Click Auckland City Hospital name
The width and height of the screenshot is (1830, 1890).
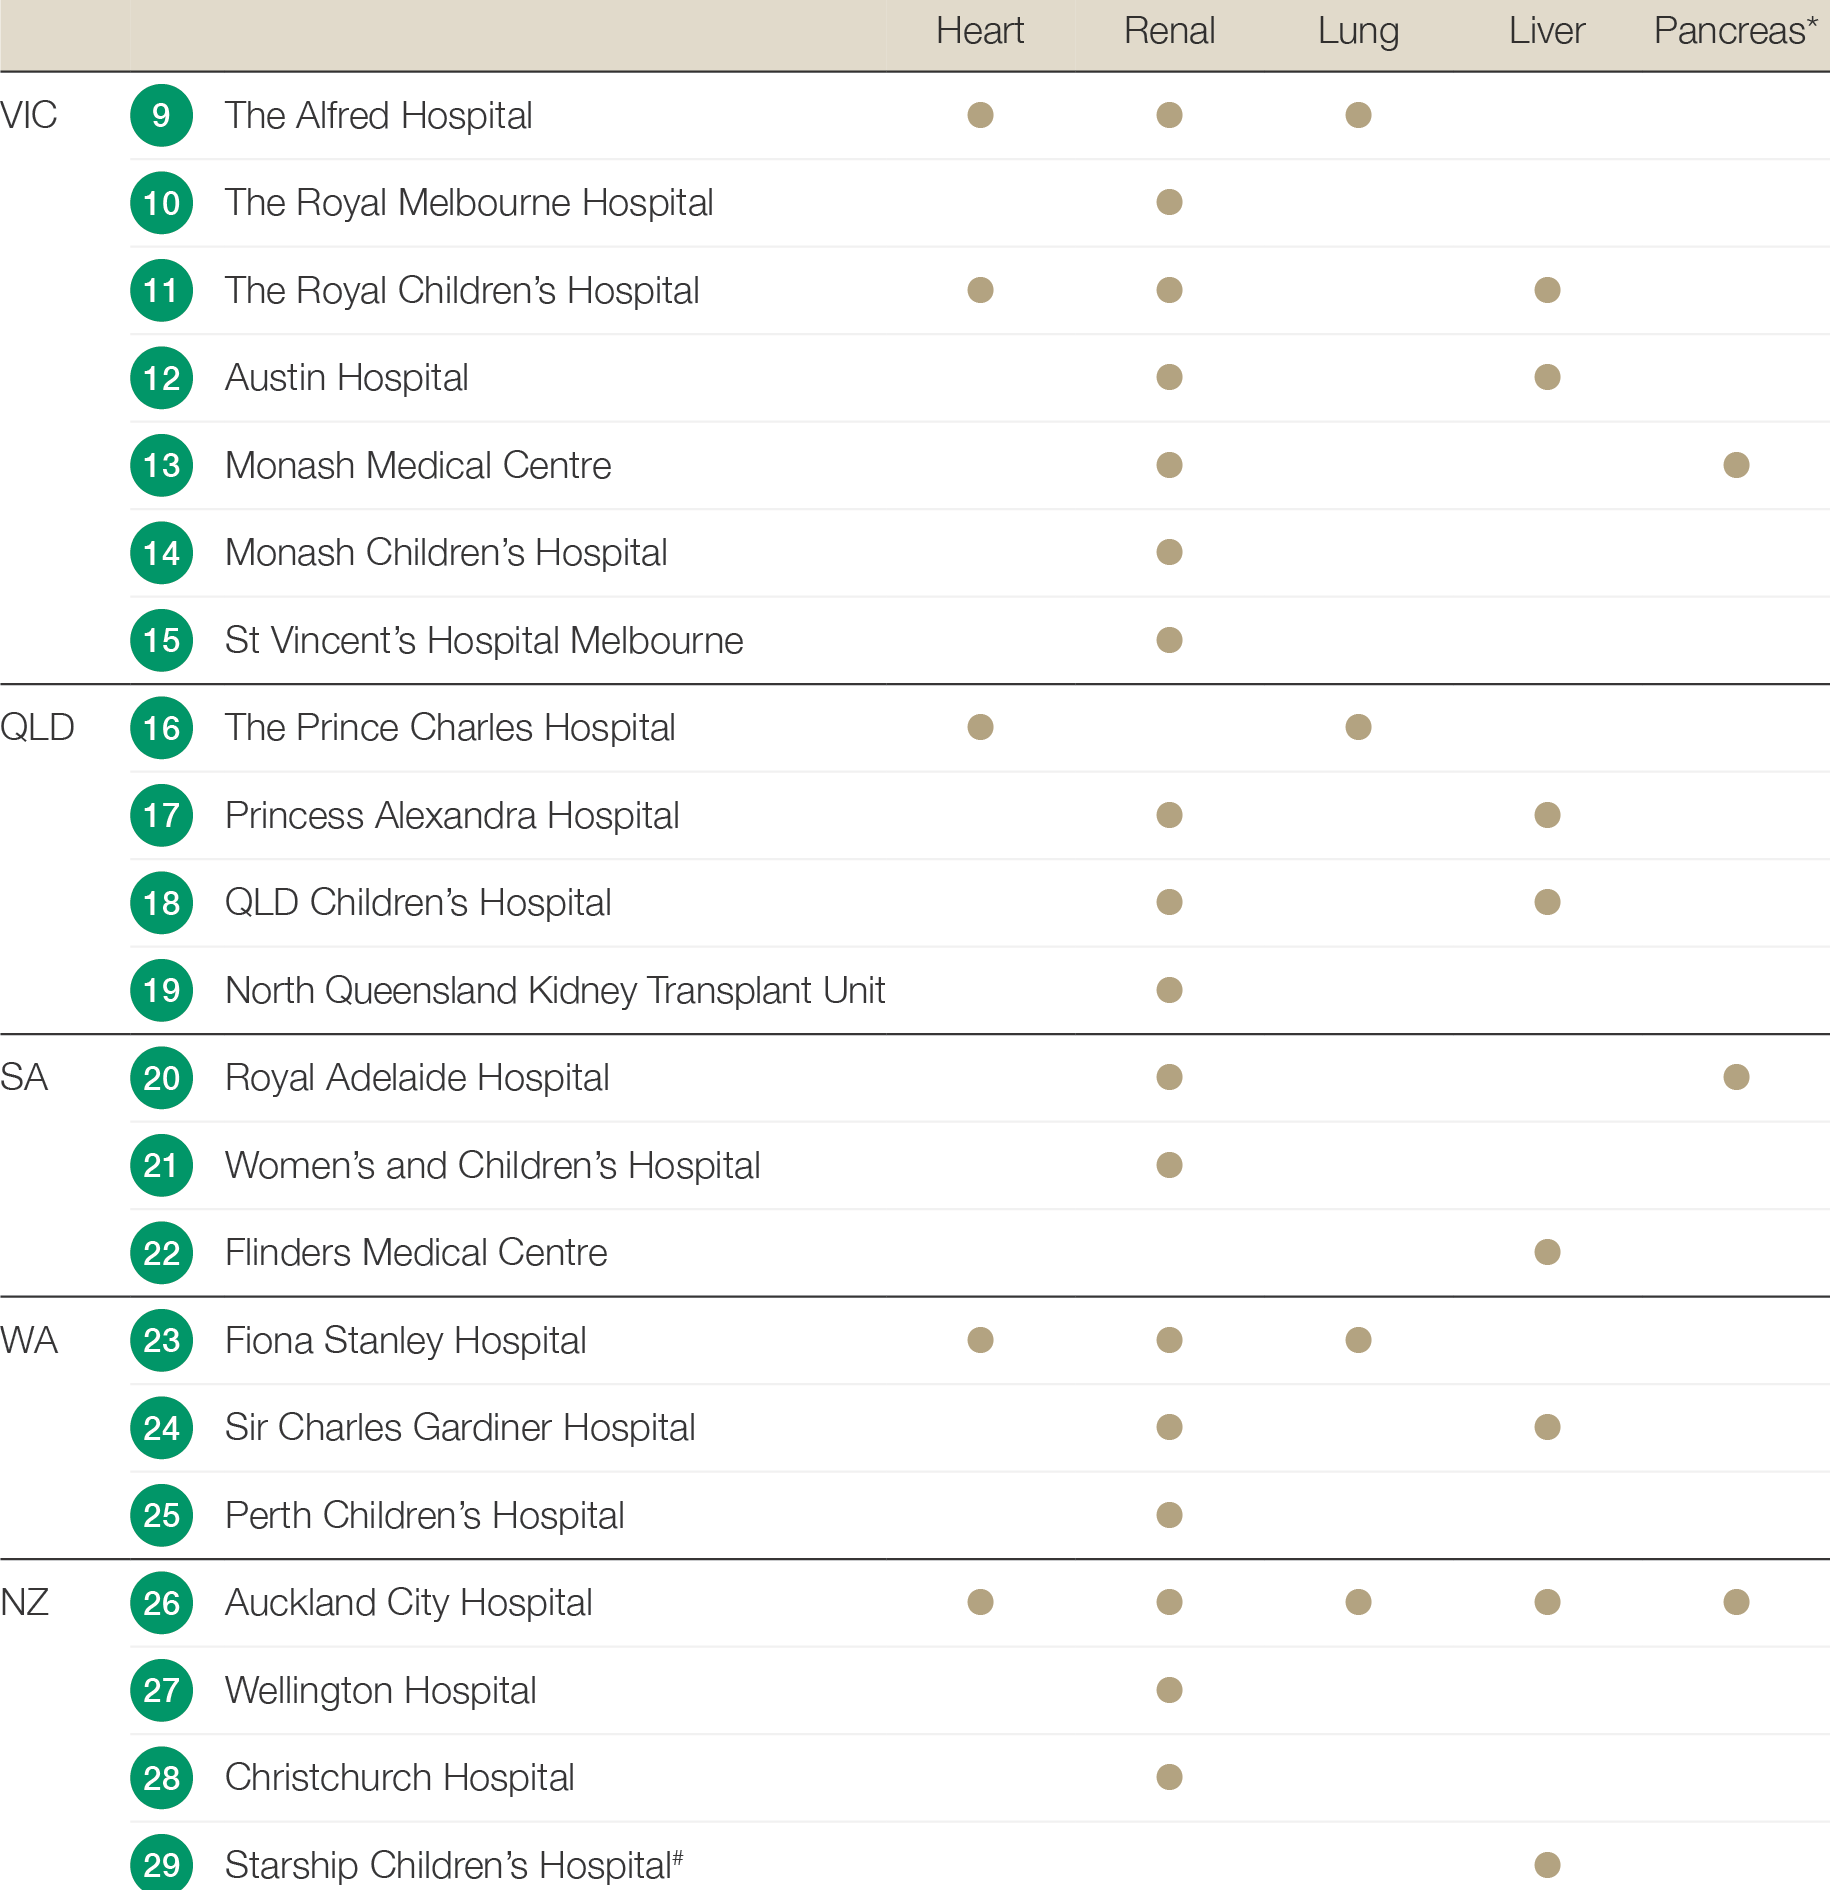click(x=408, y=1603)
